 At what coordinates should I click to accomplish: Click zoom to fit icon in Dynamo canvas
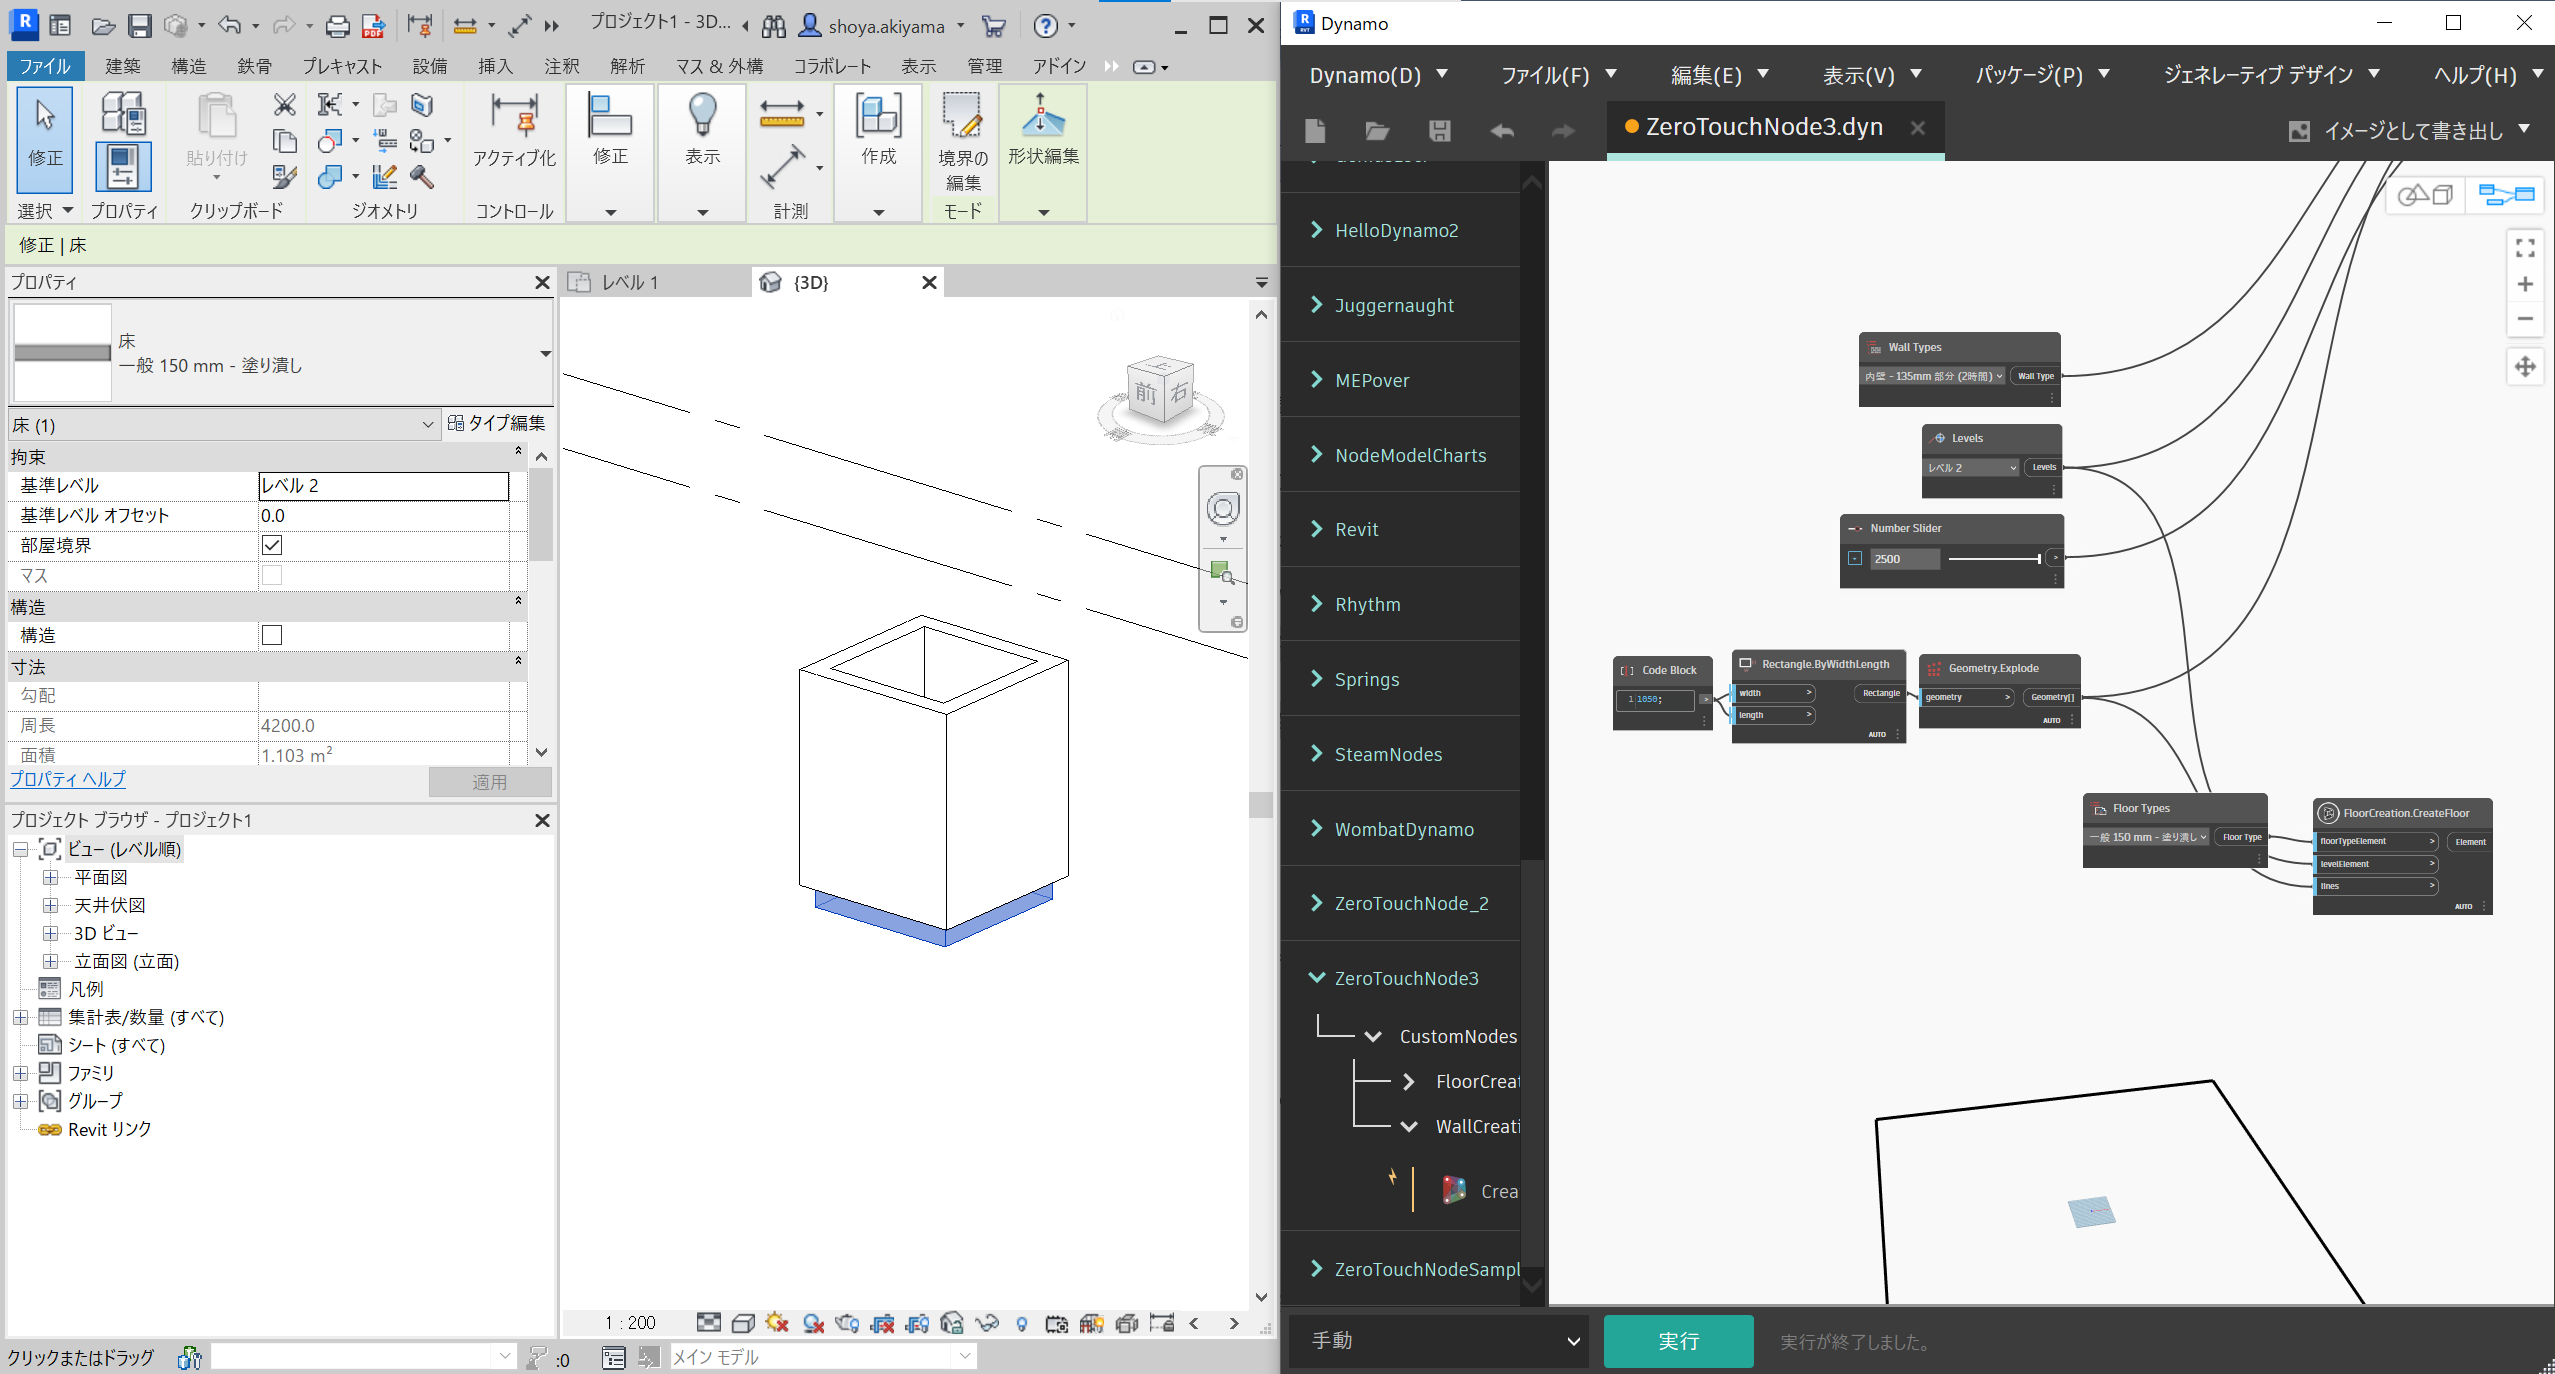(2524, 248)
